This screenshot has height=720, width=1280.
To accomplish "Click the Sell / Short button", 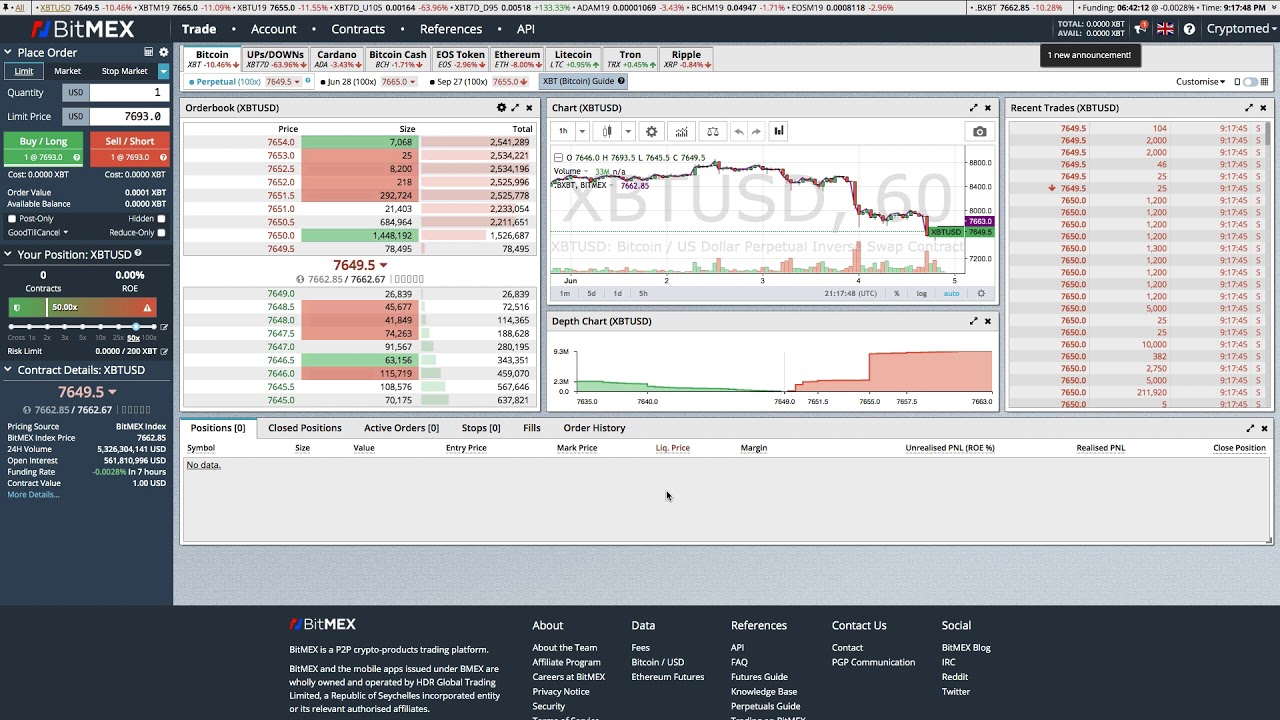I will point(130,148).
